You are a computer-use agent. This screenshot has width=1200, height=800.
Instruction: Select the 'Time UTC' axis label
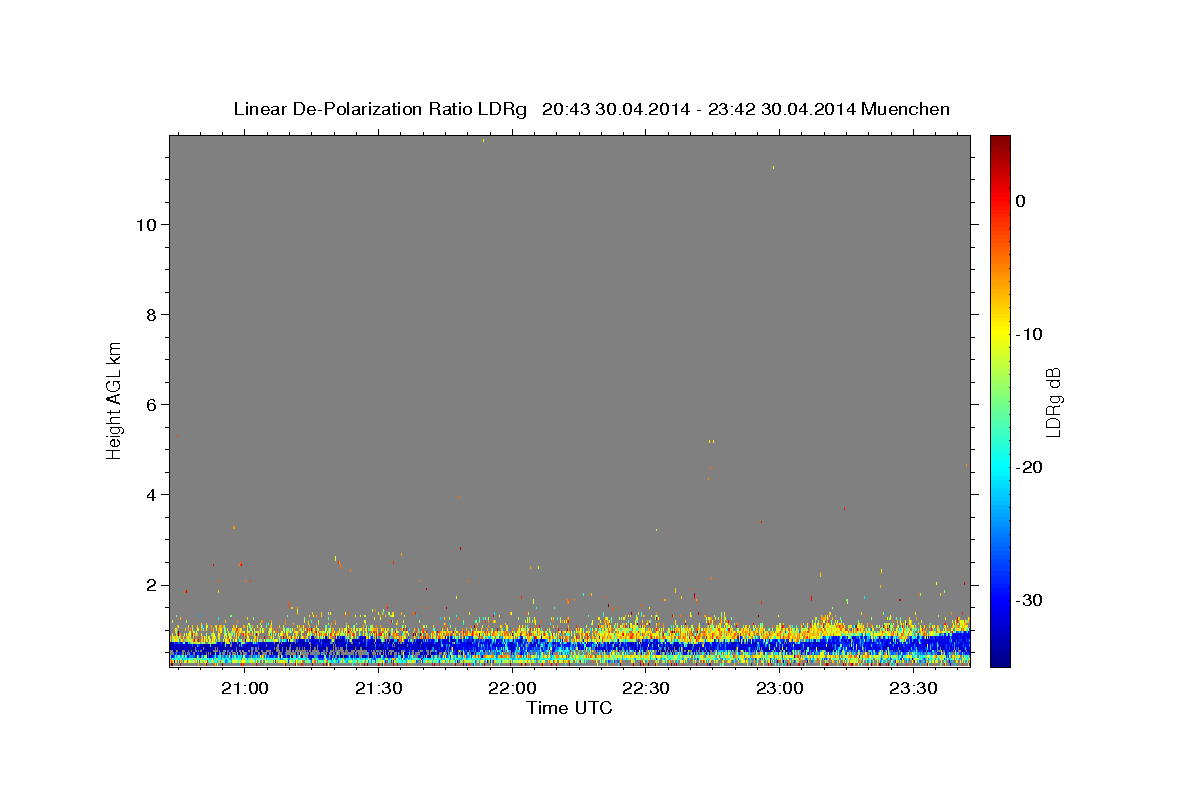pyautogui.click(x=569, y=708)
